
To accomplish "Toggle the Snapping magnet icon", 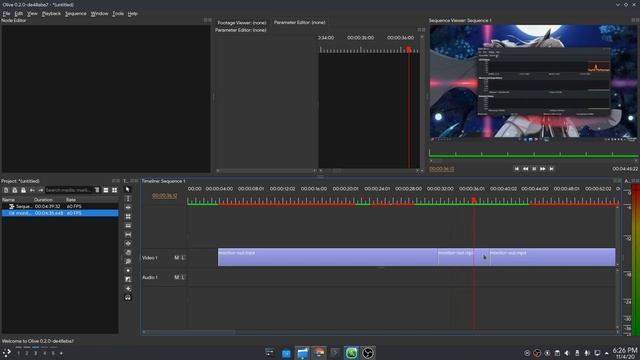I will click(128, 298).
